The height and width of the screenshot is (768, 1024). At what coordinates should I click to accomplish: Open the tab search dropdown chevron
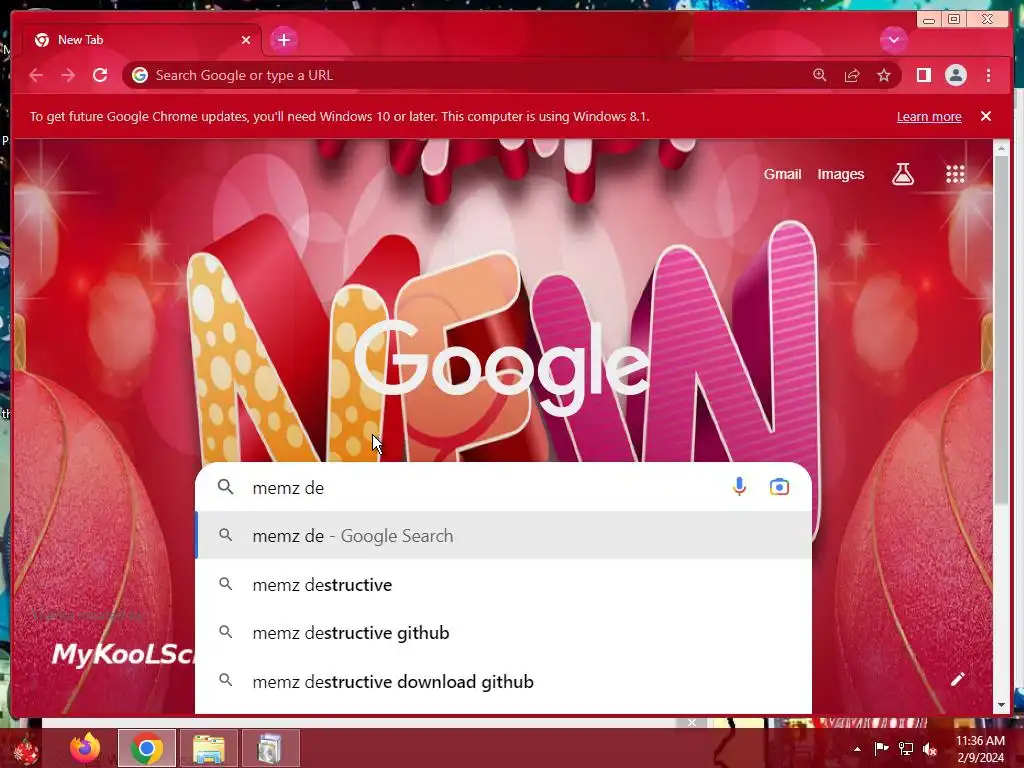tap(893, 40)
